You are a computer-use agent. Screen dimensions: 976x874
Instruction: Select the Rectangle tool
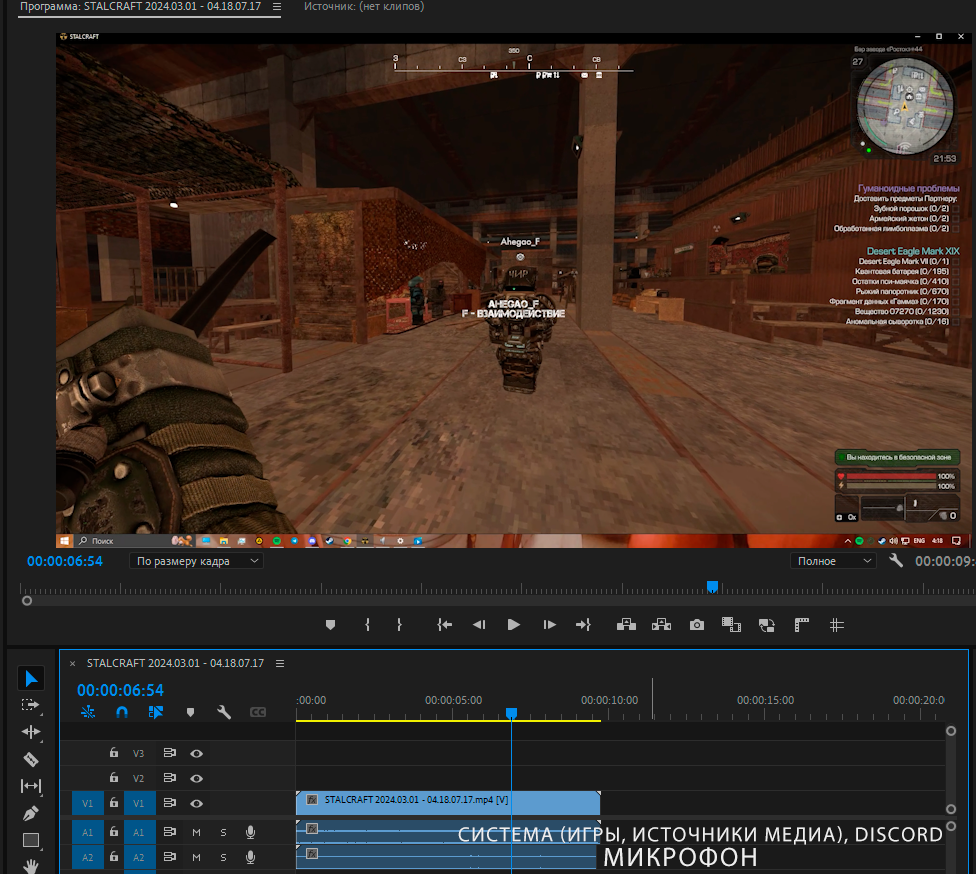tap(30, 840)
